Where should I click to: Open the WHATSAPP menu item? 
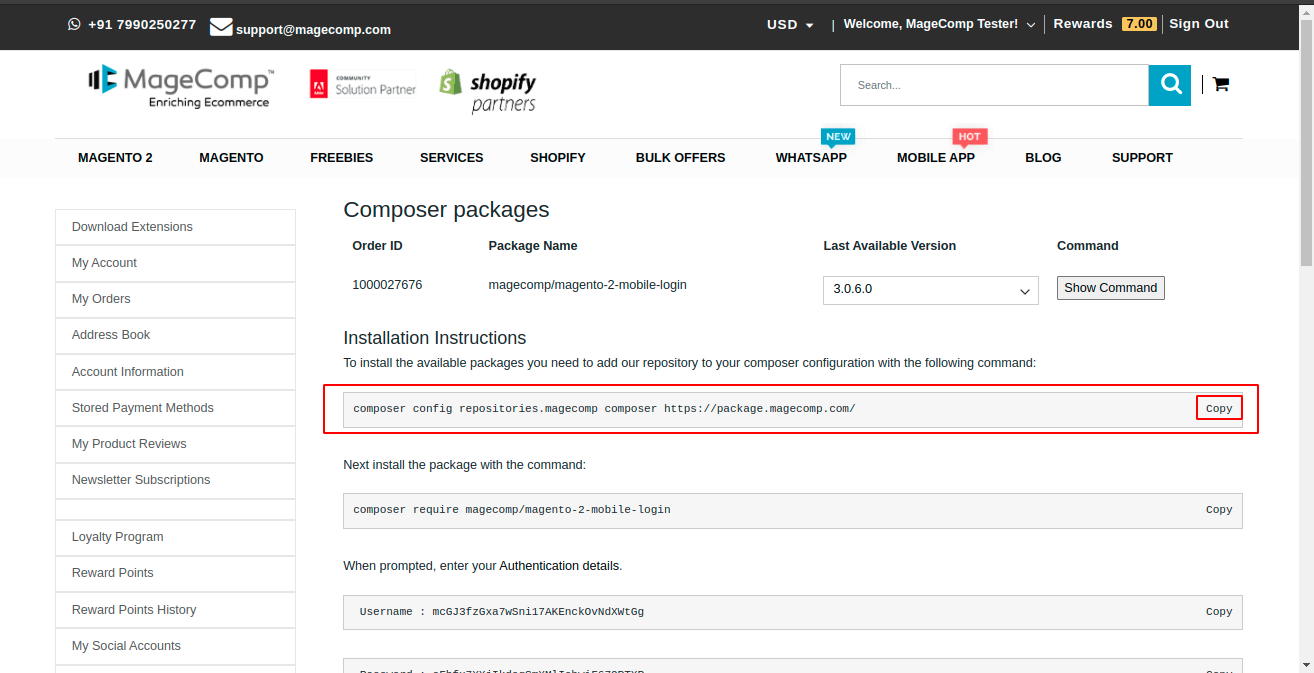click(811, 157)
